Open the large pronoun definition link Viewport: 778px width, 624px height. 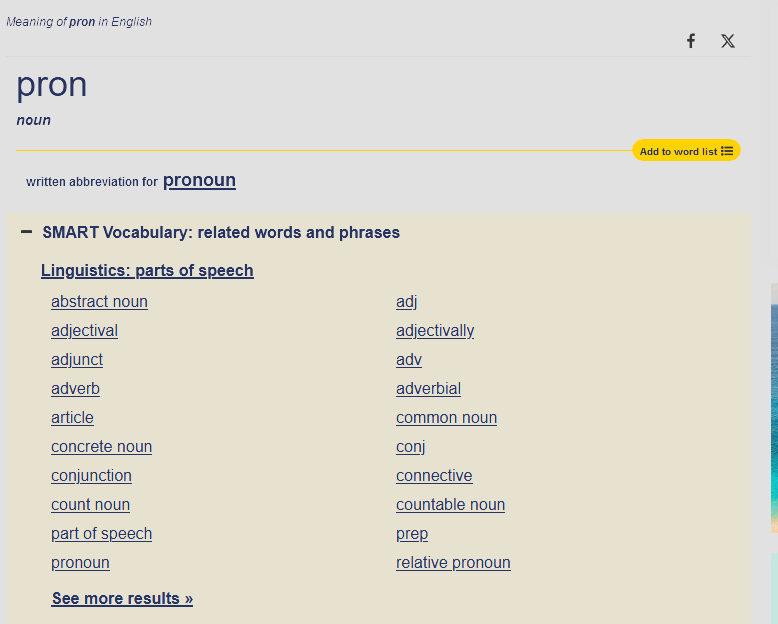(x=199, y=180)
